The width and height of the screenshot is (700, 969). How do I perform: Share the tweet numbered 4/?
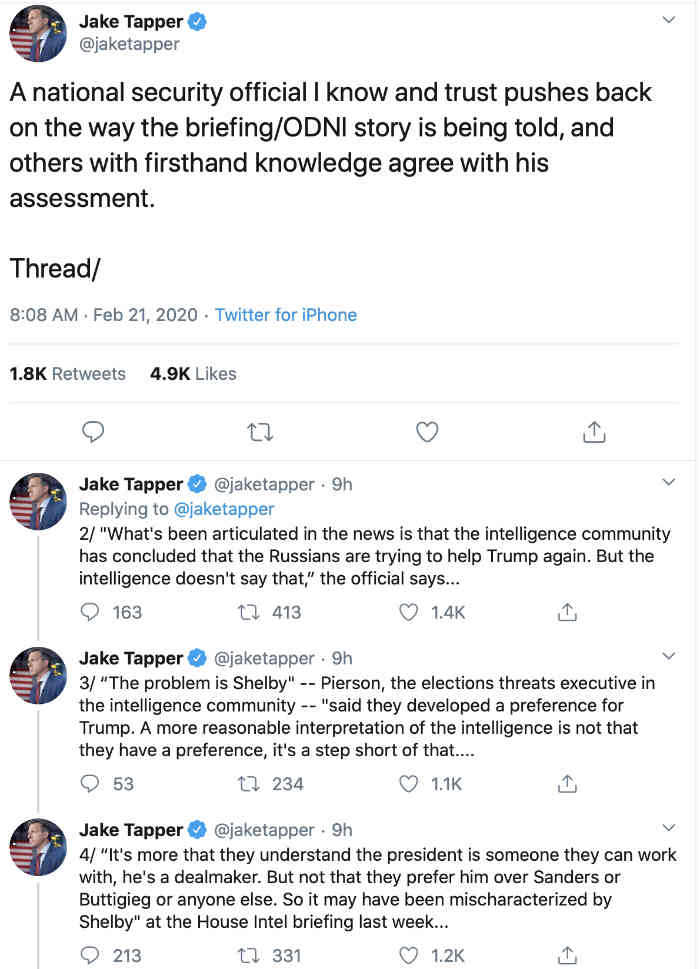pos(567,955)
